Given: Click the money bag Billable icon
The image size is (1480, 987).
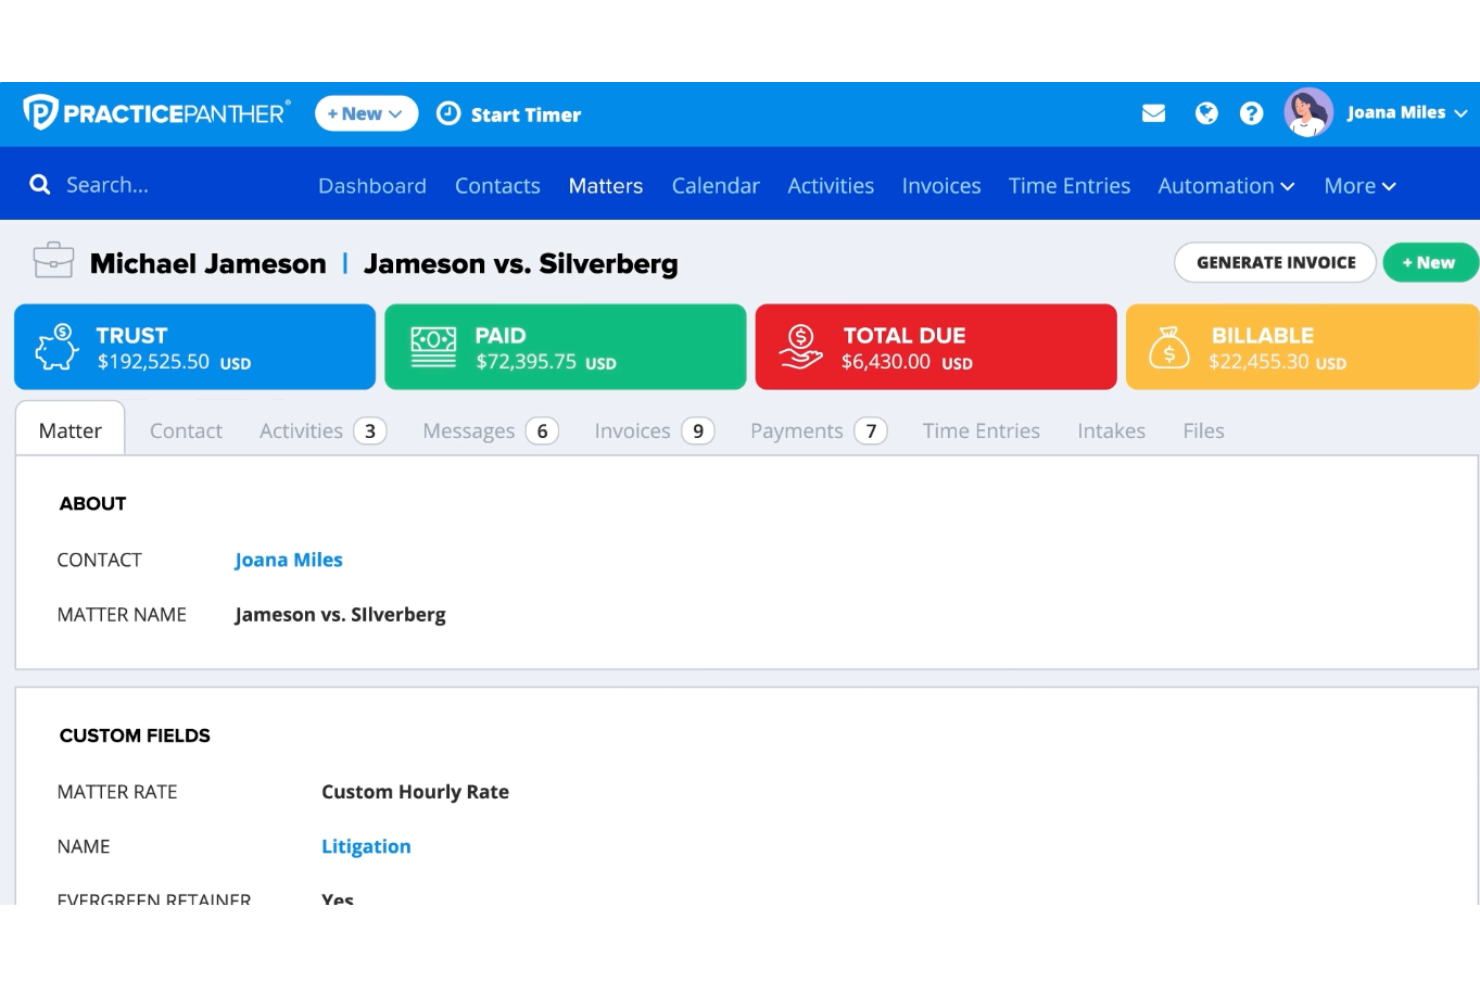Looking at the screenshot, I should 1169,346.
